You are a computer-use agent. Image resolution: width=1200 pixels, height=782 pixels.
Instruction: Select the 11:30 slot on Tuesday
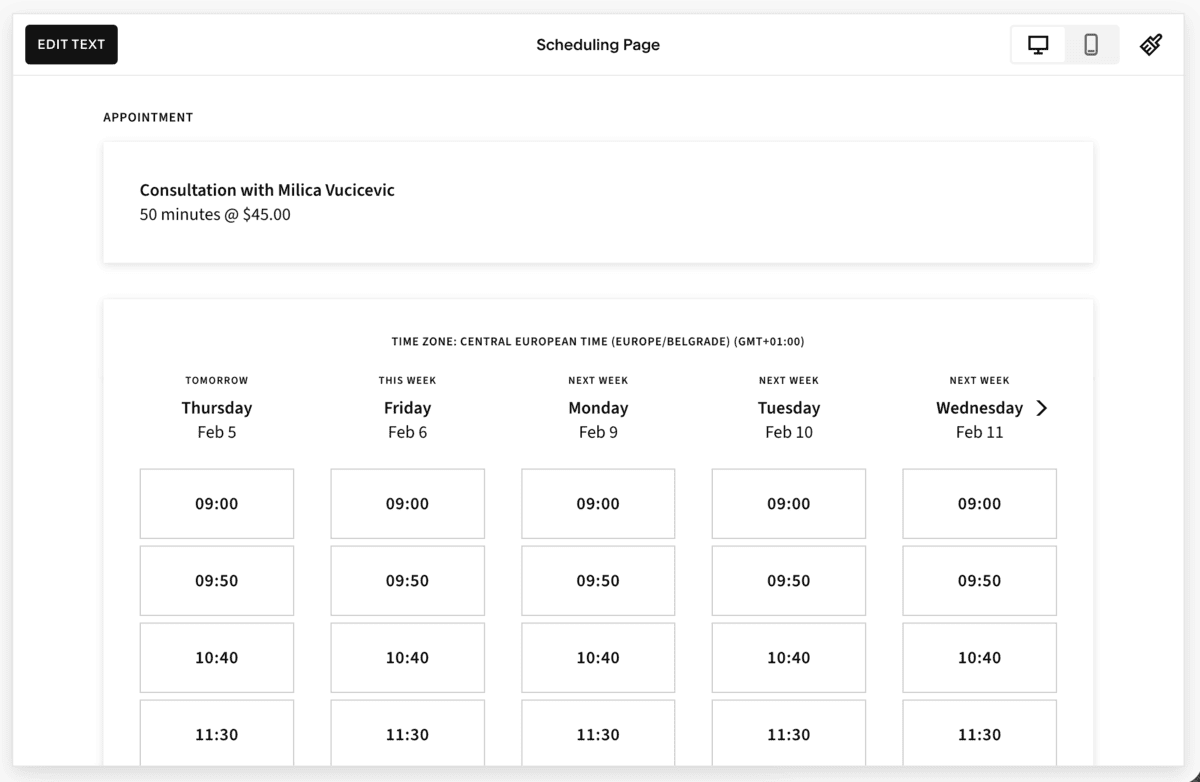[788, 734]
